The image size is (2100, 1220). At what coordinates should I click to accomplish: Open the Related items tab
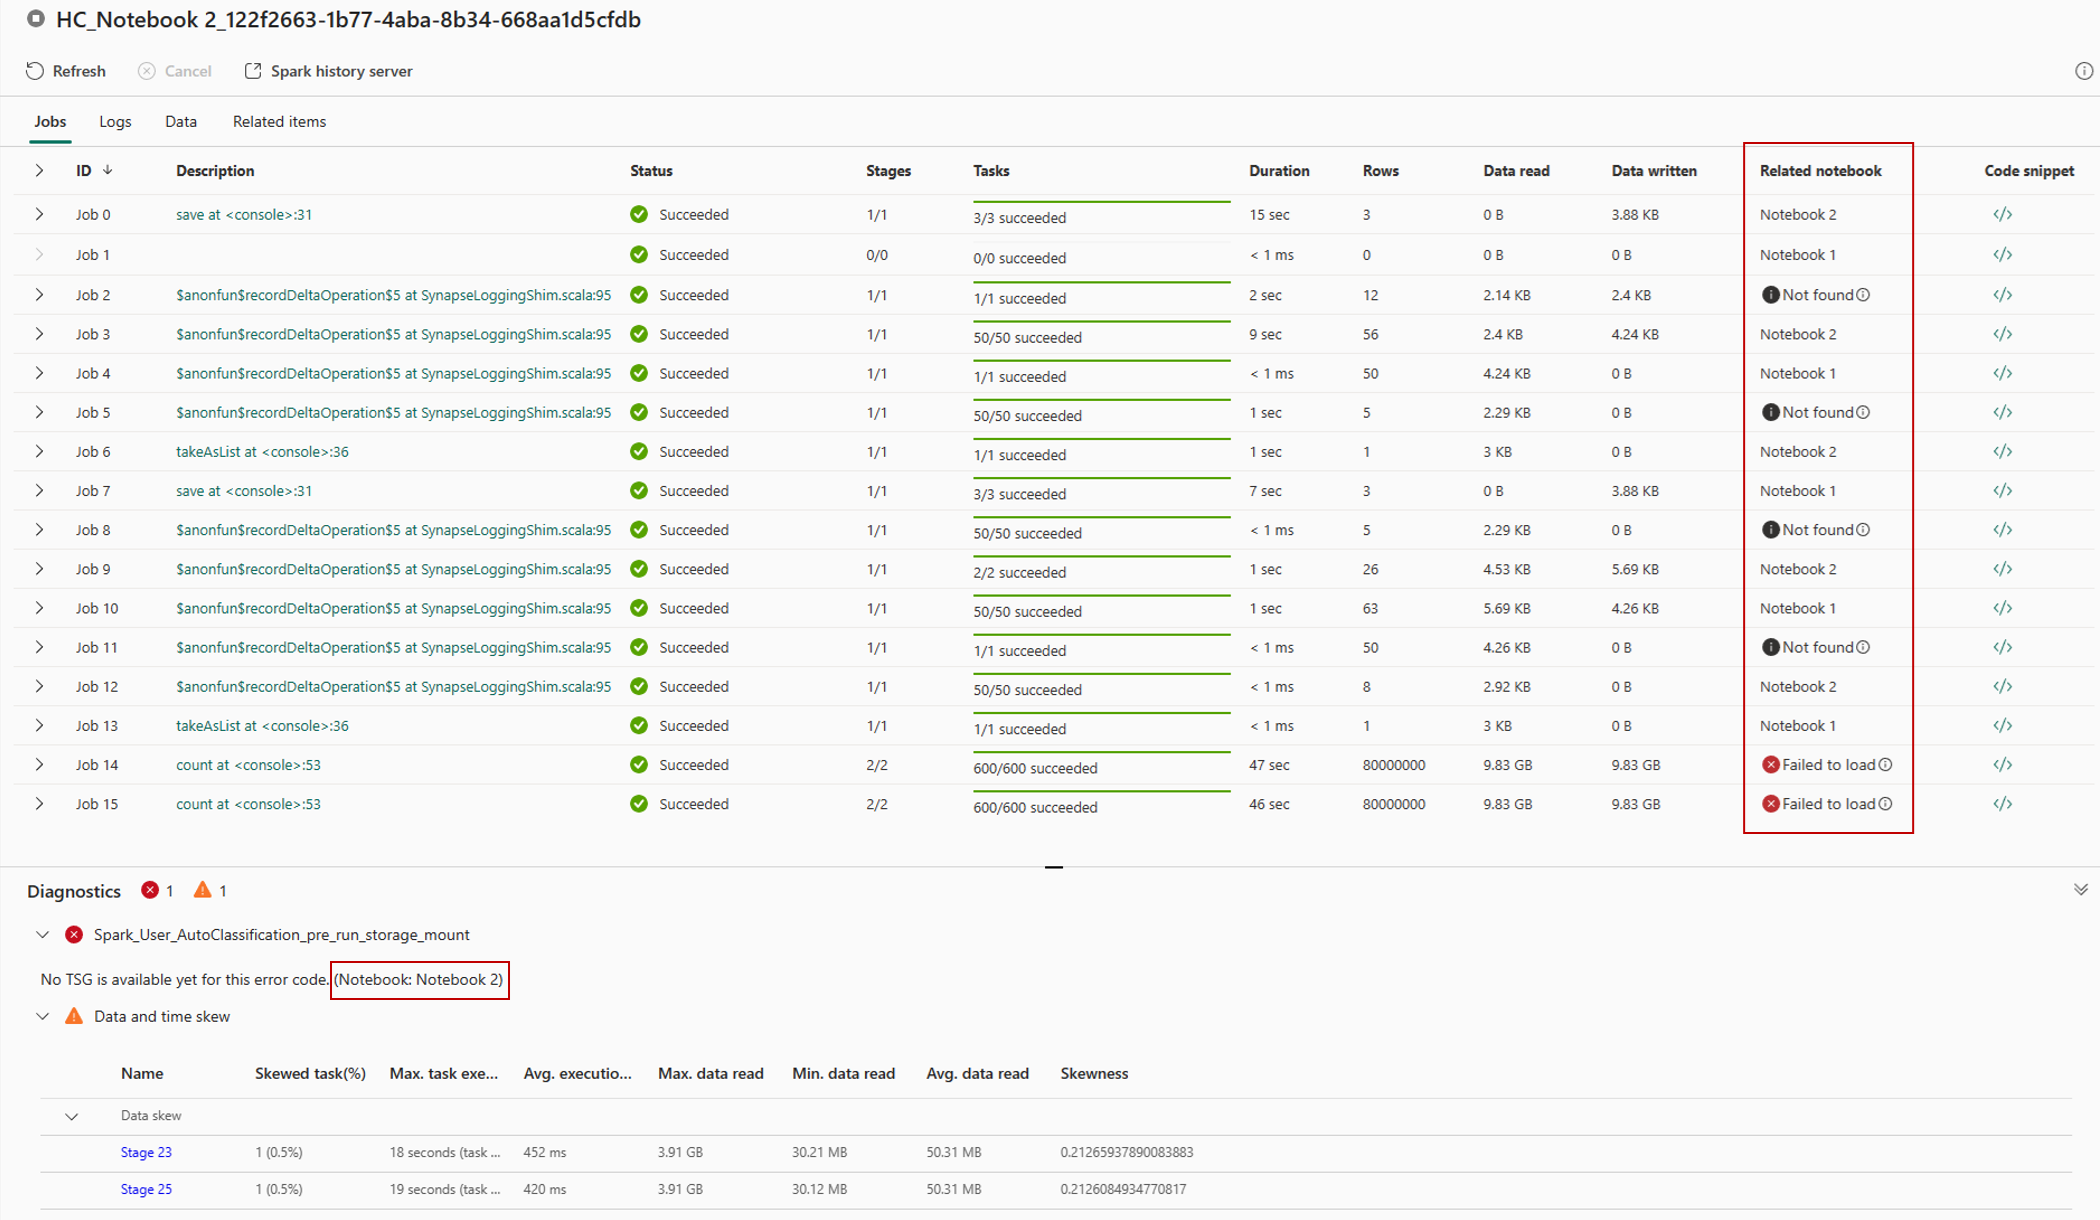279,122
